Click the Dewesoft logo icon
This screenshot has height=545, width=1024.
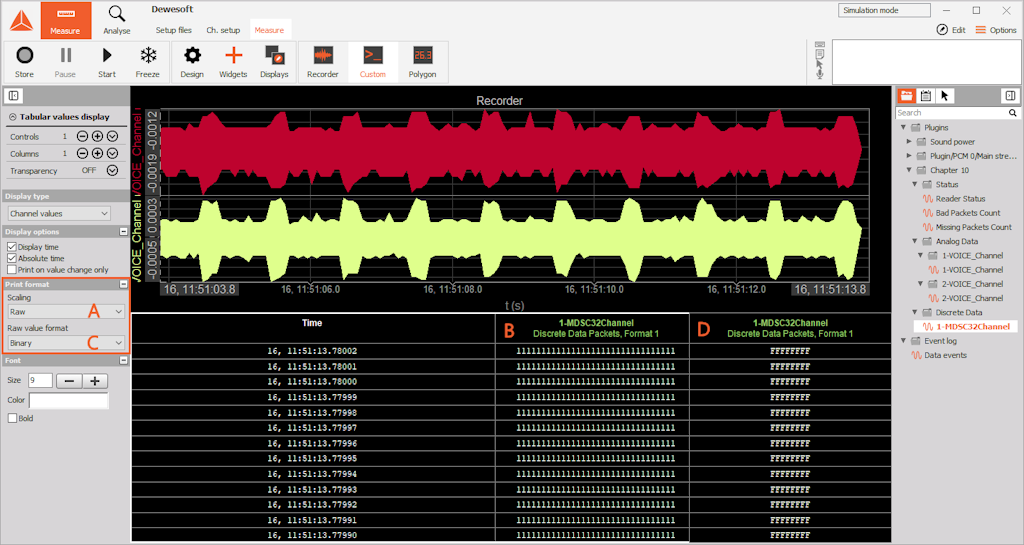coord(21,20)
